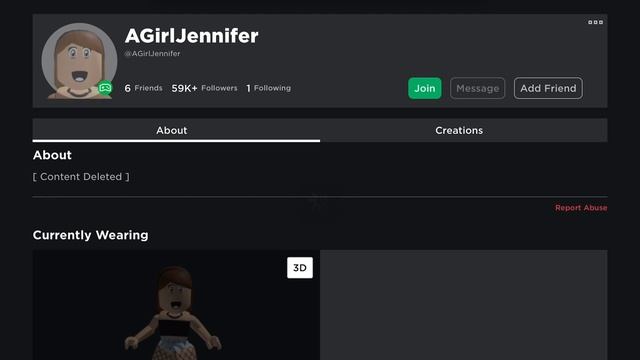Join AGirlJennifer's current game

[424, 88]
